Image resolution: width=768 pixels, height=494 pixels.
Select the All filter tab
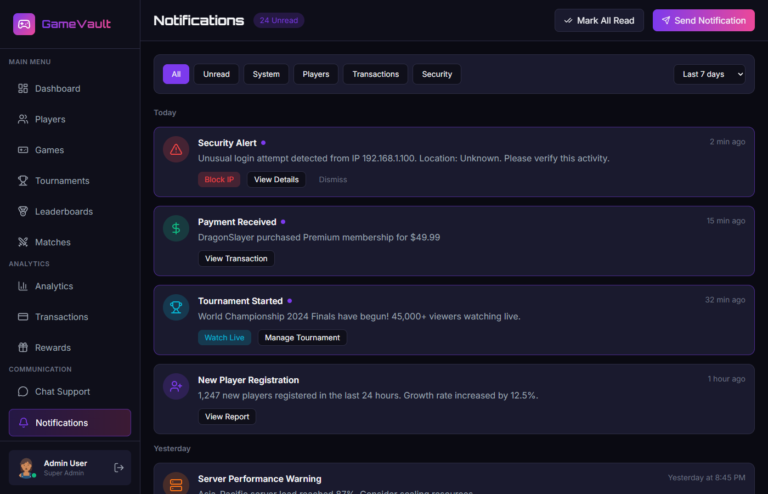[176, 74]
